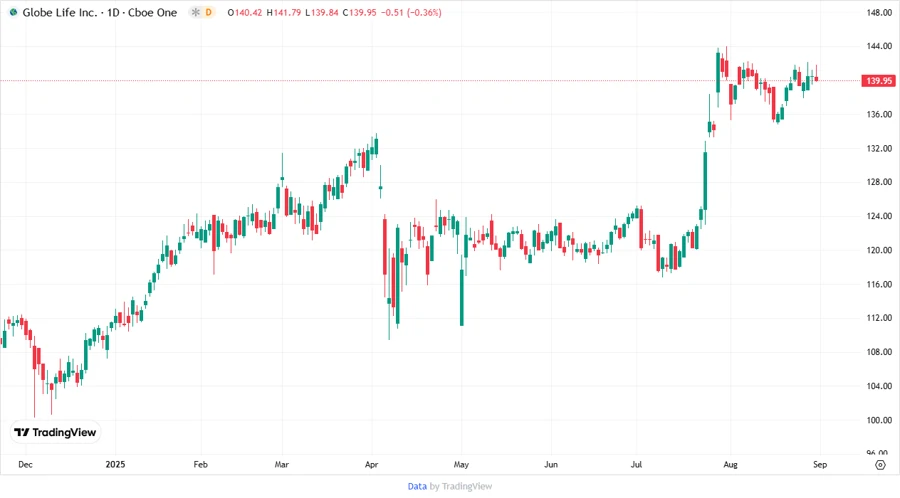900x498 pixels.
Task: Click the 120.00 price axis label
Action: [879, 250]
